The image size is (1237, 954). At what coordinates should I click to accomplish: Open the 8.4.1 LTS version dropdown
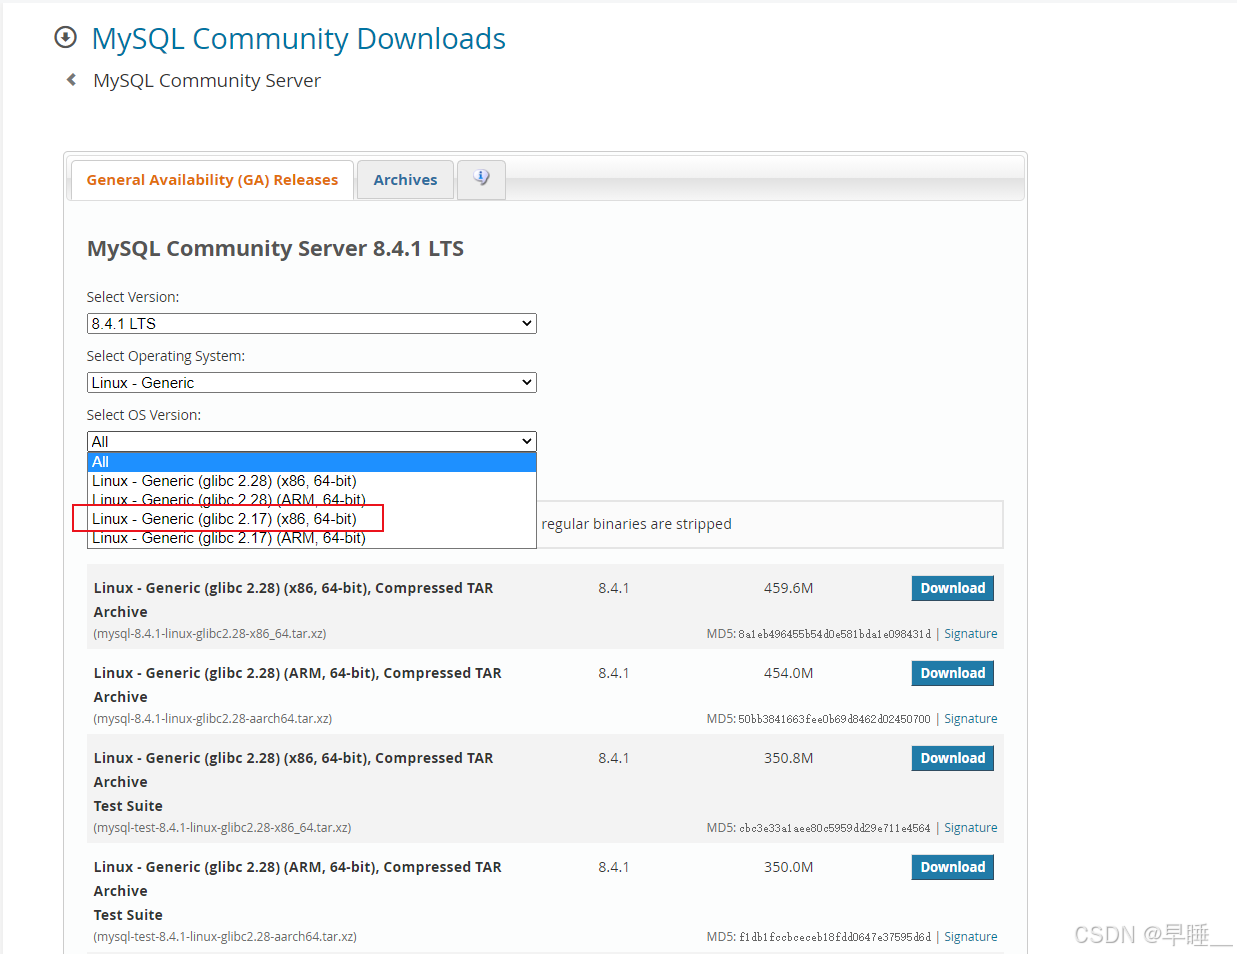point(311,323)
